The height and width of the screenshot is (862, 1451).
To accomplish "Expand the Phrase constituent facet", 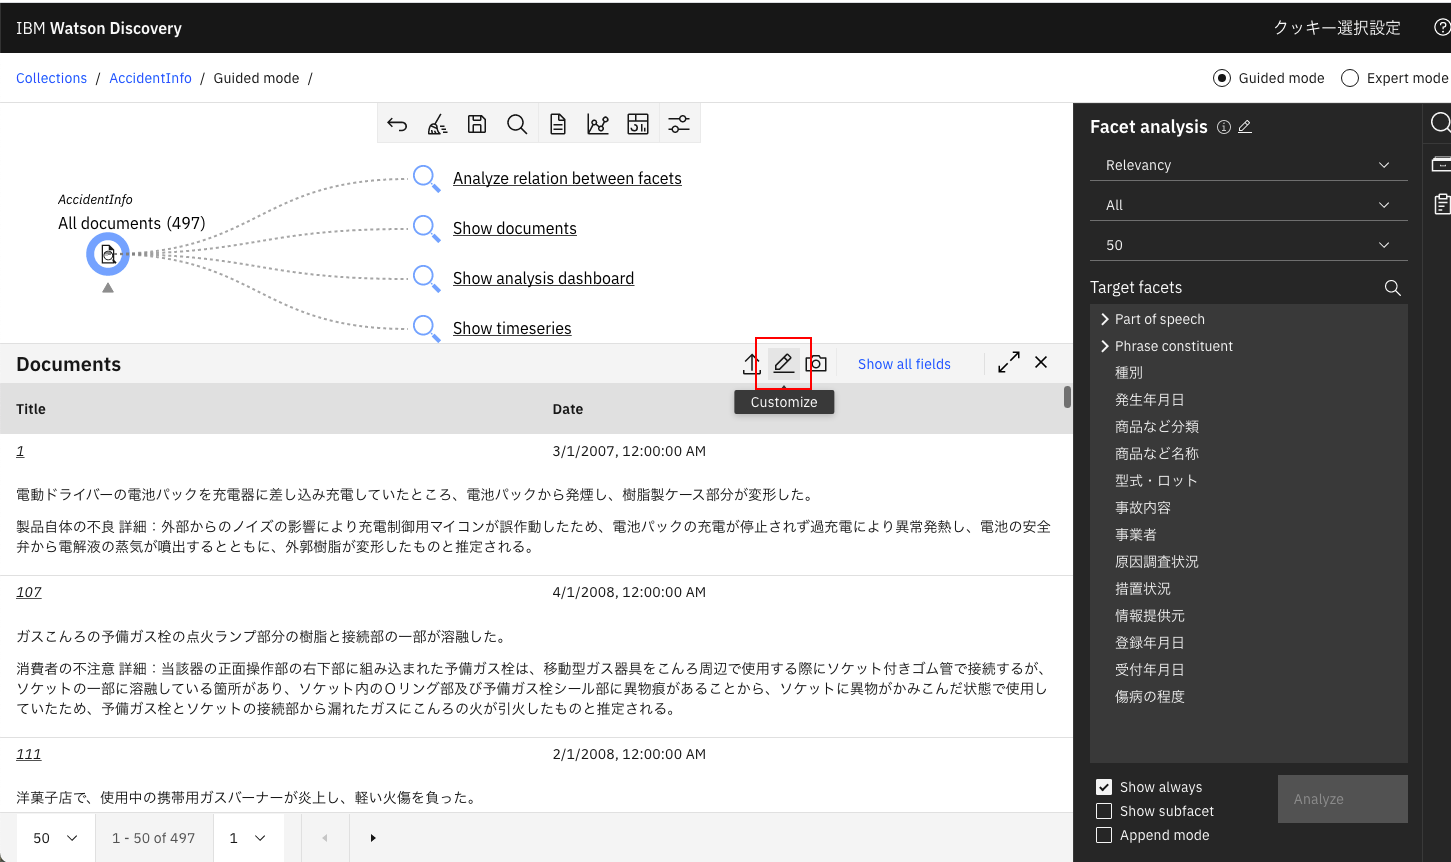I will (x=1105, y=346).
